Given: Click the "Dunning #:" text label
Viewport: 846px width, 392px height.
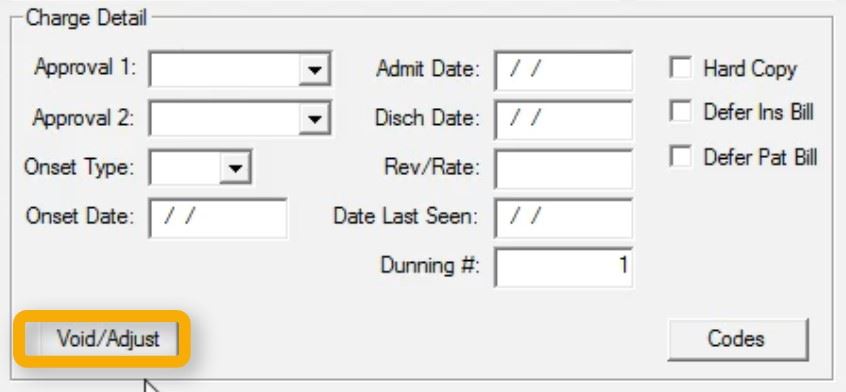Looking at the screenshot, I should (x=429, y=265).
